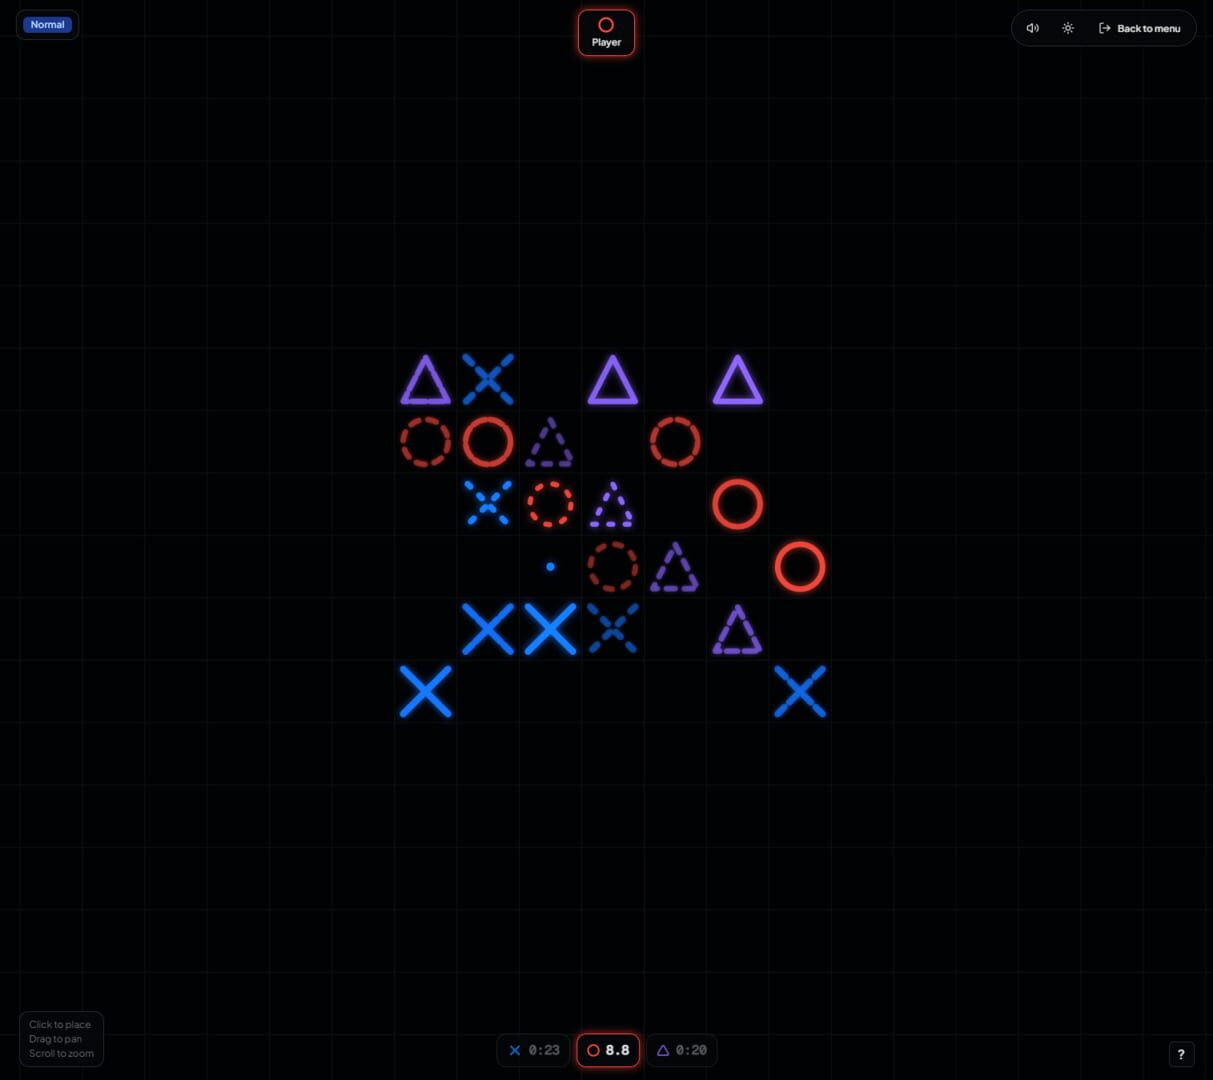Open help via the question mark button
Screen dimensions: 1213x1080
pyautogui.click(x=1180, y=1054)
